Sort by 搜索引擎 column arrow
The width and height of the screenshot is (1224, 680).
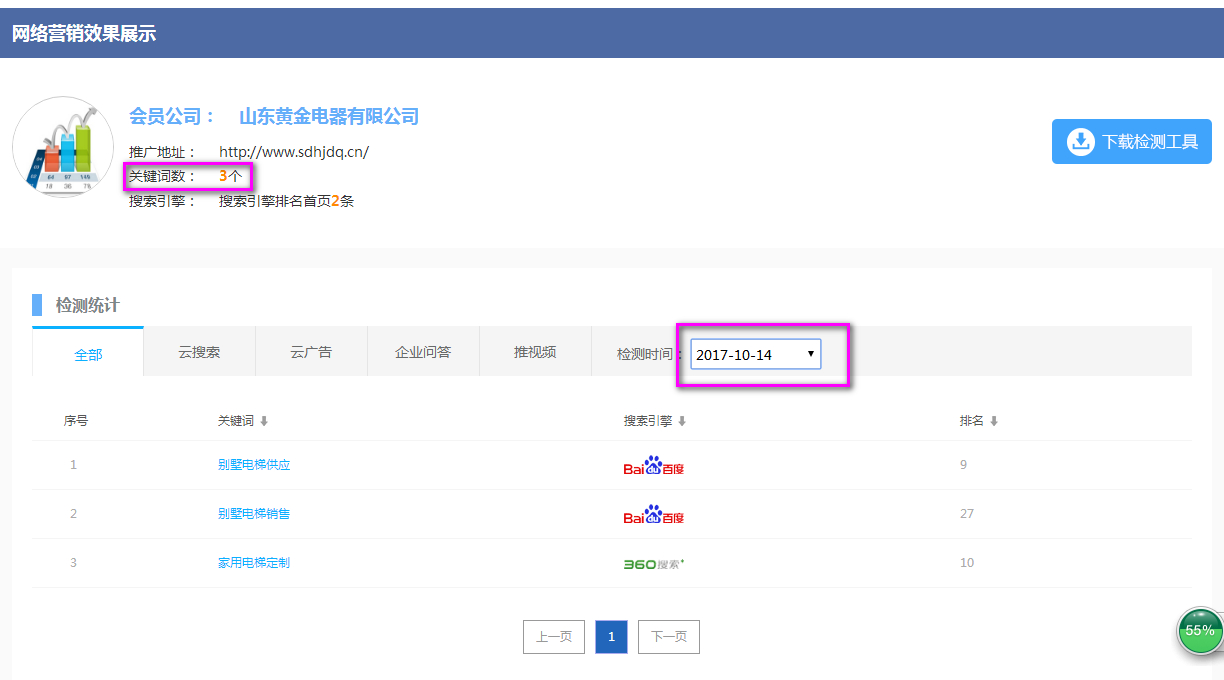point(682,421)
